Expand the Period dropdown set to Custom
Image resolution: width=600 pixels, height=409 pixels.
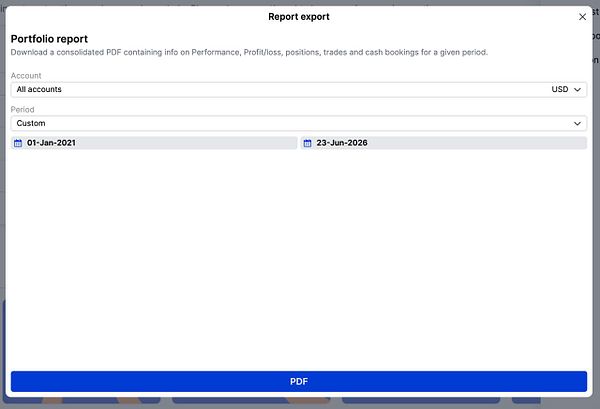(x=298, y=123)
